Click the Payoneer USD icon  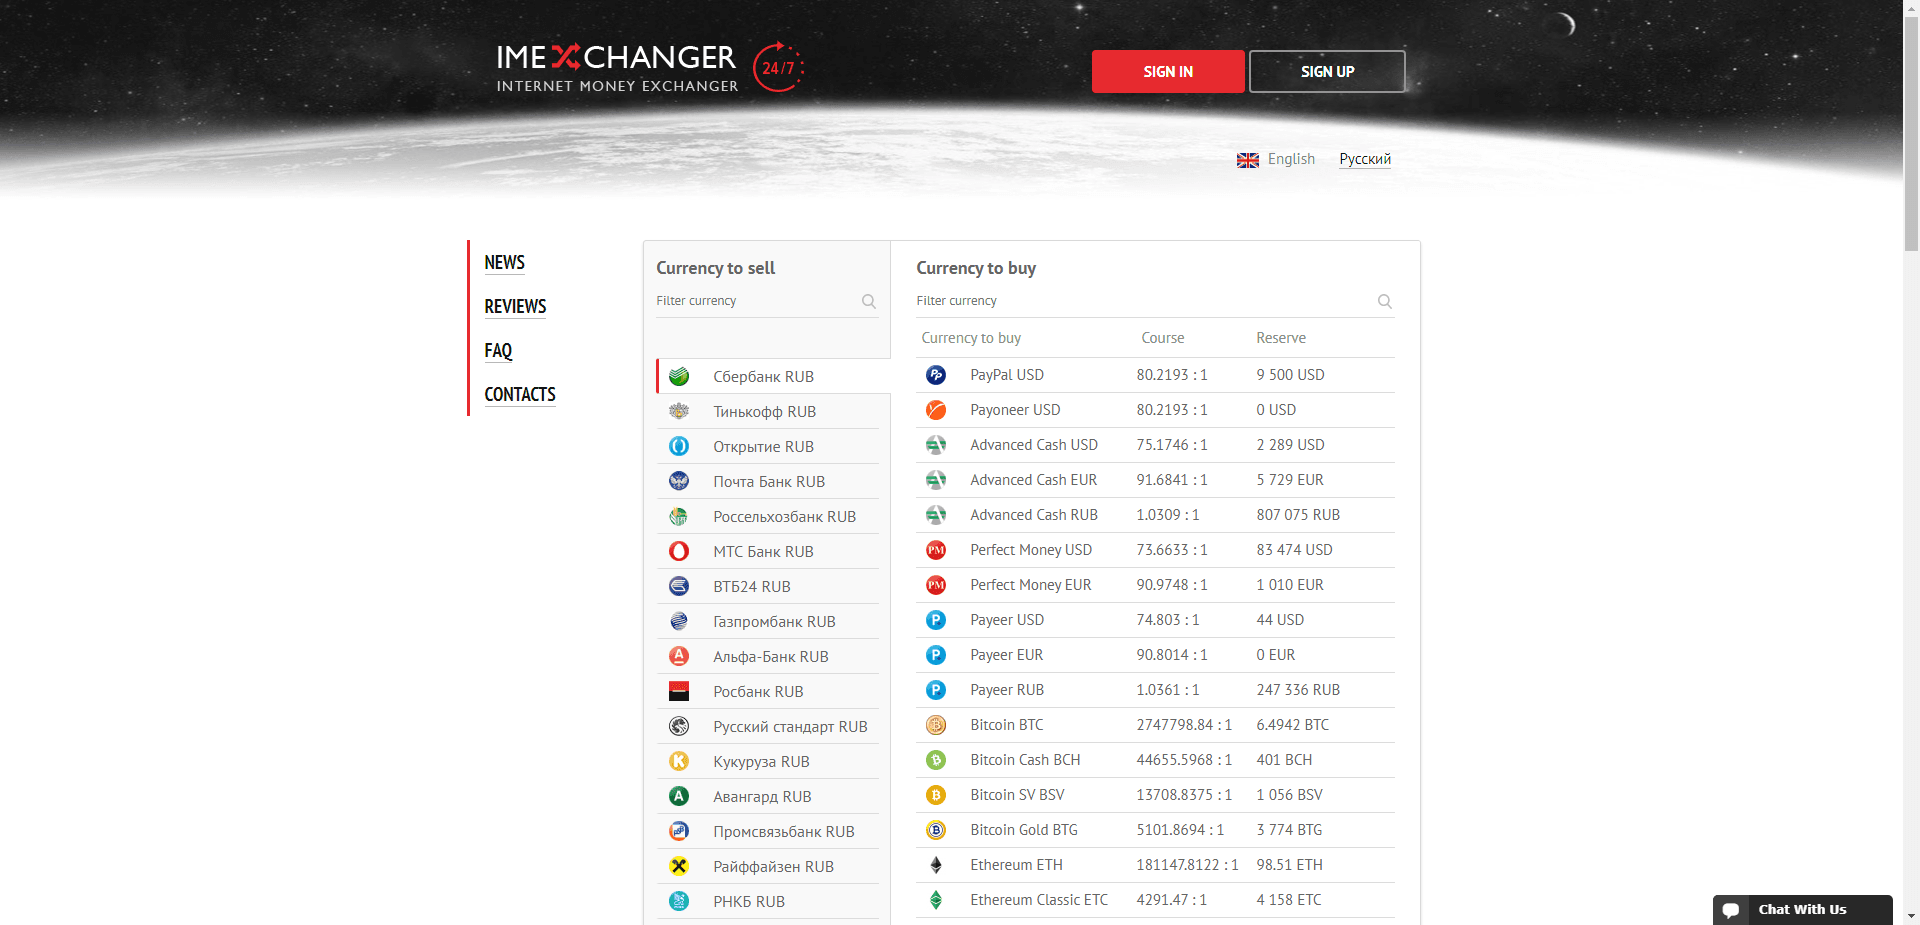click(936, 410)
